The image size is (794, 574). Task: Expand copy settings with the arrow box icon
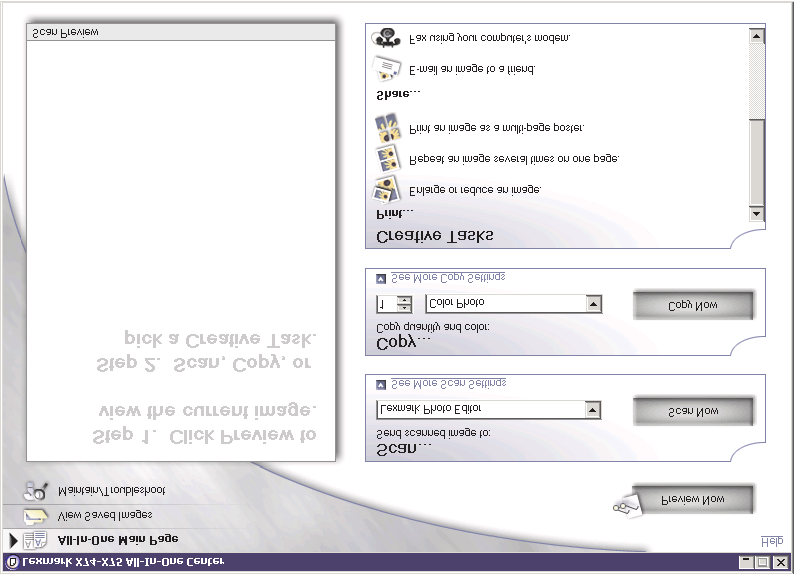[381, 278]
